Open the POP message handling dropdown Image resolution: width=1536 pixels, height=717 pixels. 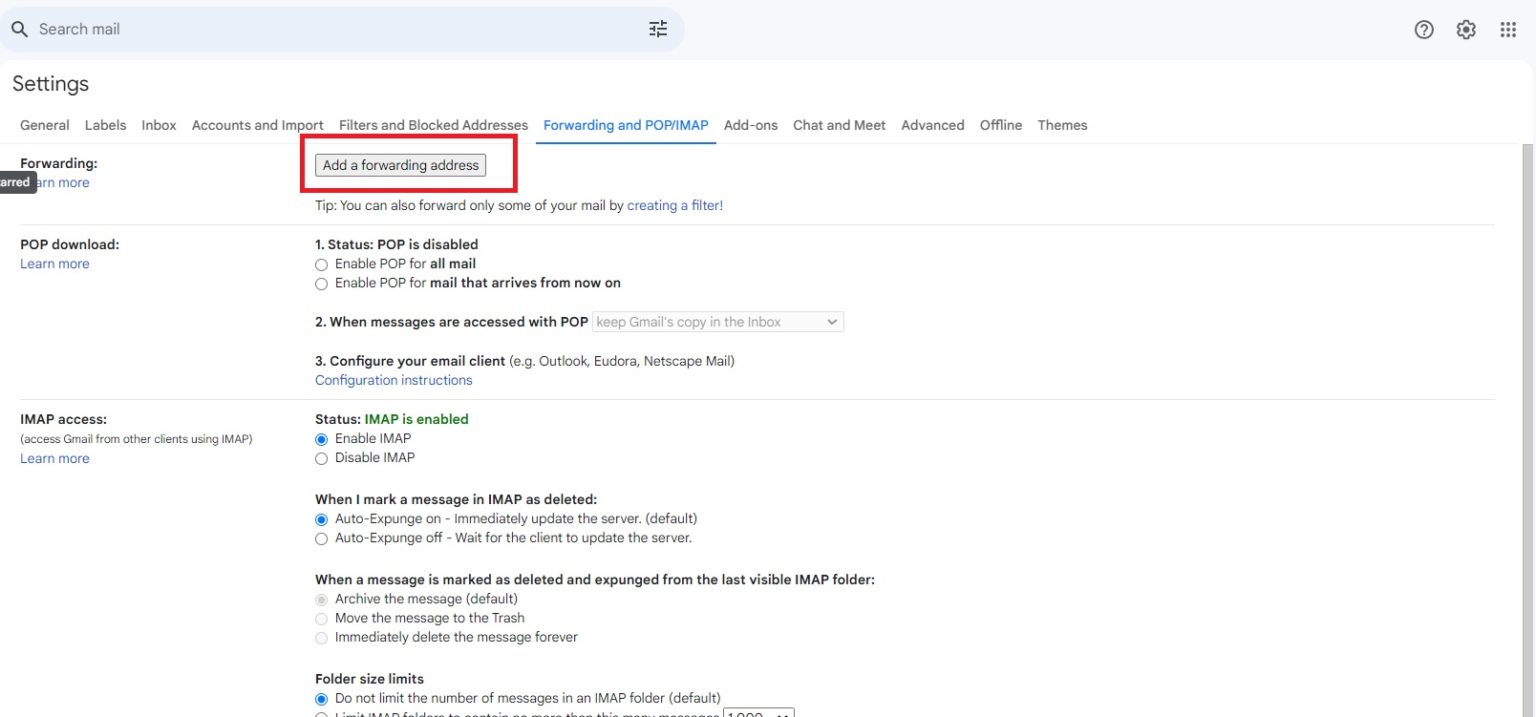tap(717, 321)
